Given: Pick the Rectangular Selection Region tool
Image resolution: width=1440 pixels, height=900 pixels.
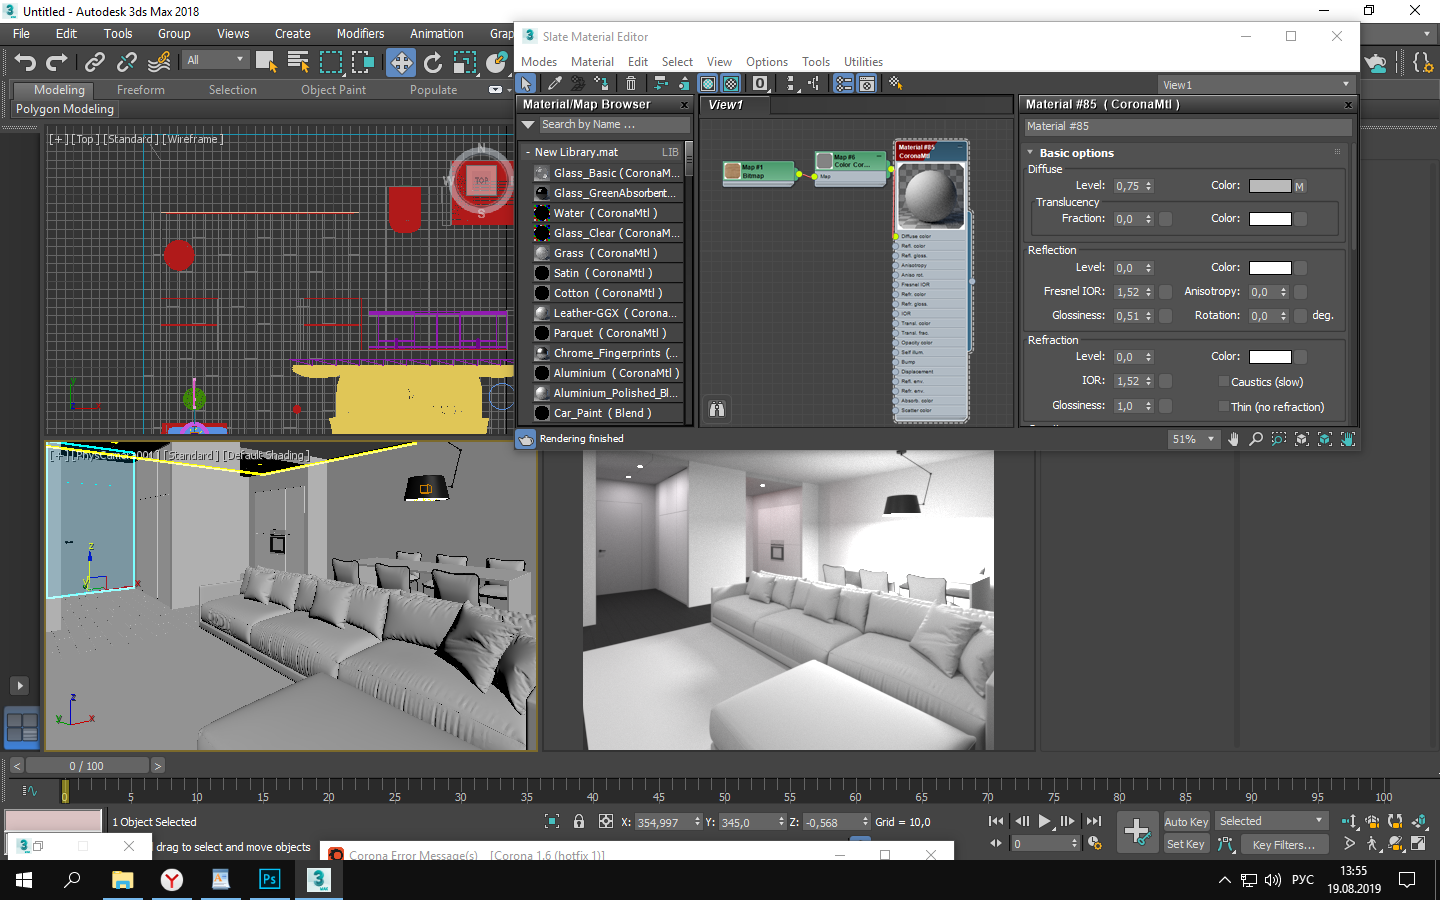Looking at the screenshot, I should click(331, 62).
